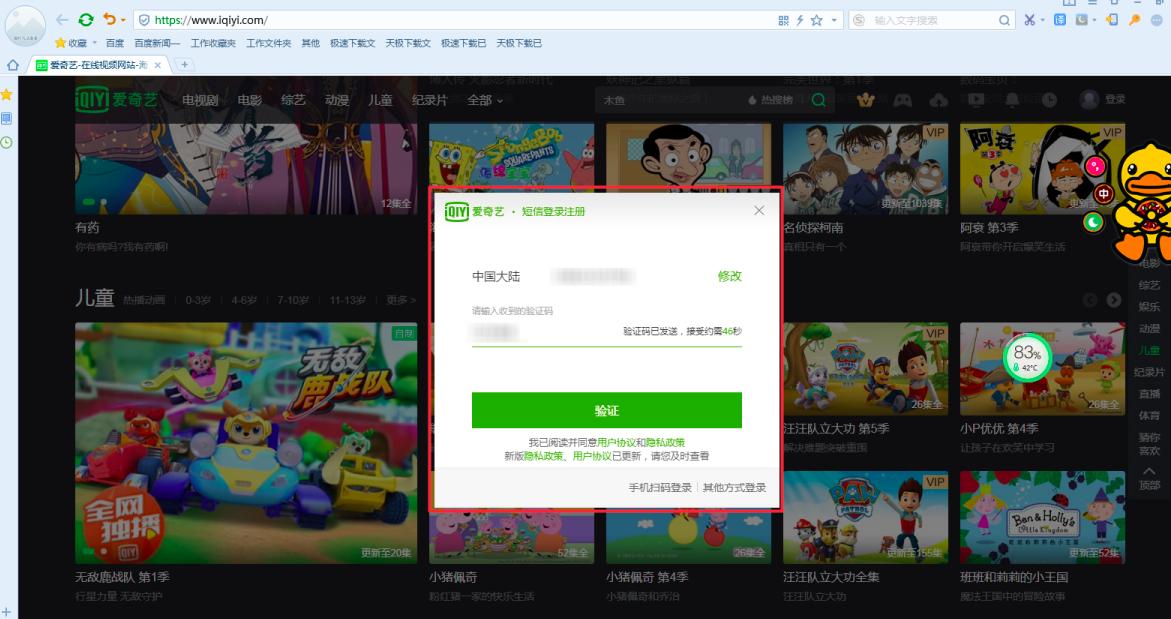Open the undo arrow dropdown in browser toolbar
The height and width of the screenshot is (619, 1171).
(123, 20)
